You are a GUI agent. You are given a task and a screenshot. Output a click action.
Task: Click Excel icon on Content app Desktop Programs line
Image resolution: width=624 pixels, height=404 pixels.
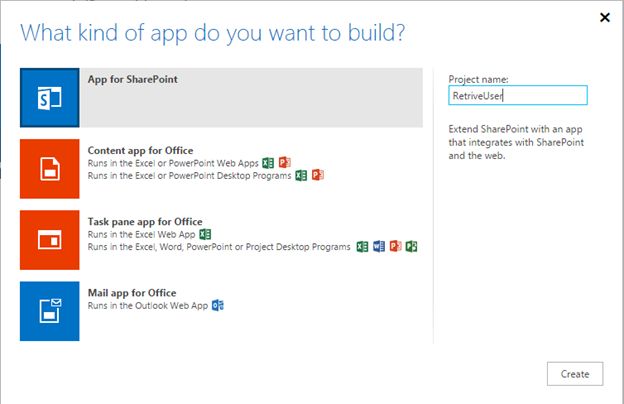(301, 175)
